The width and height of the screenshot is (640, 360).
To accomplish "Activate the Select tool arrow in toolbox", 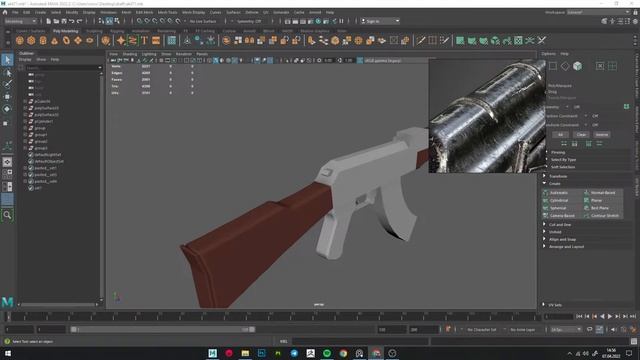I will click(7, 60).
